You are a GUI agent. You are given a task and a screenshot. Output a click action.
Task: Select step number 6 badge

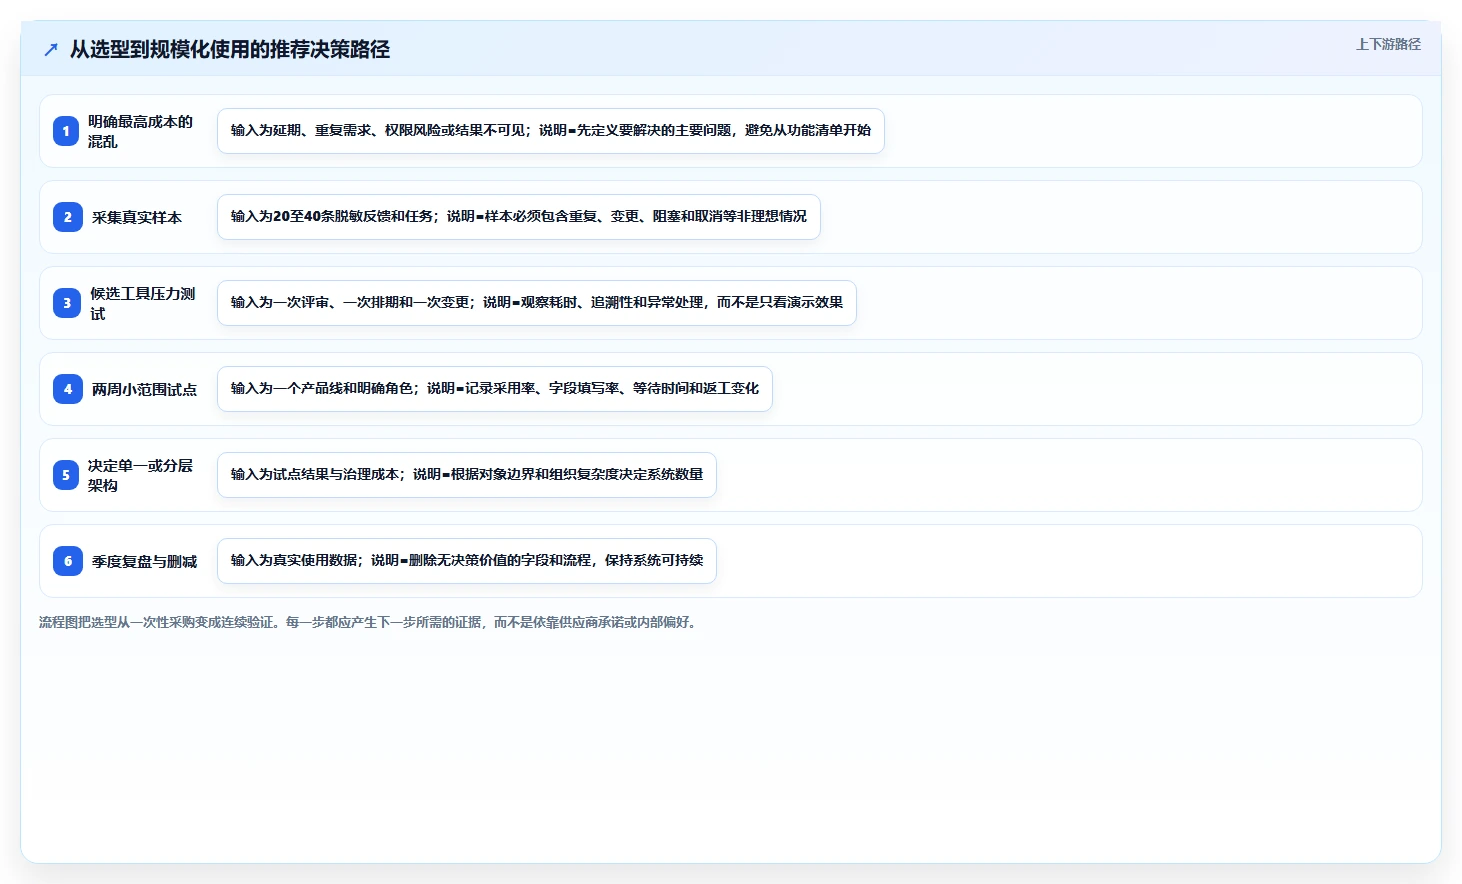68,561
